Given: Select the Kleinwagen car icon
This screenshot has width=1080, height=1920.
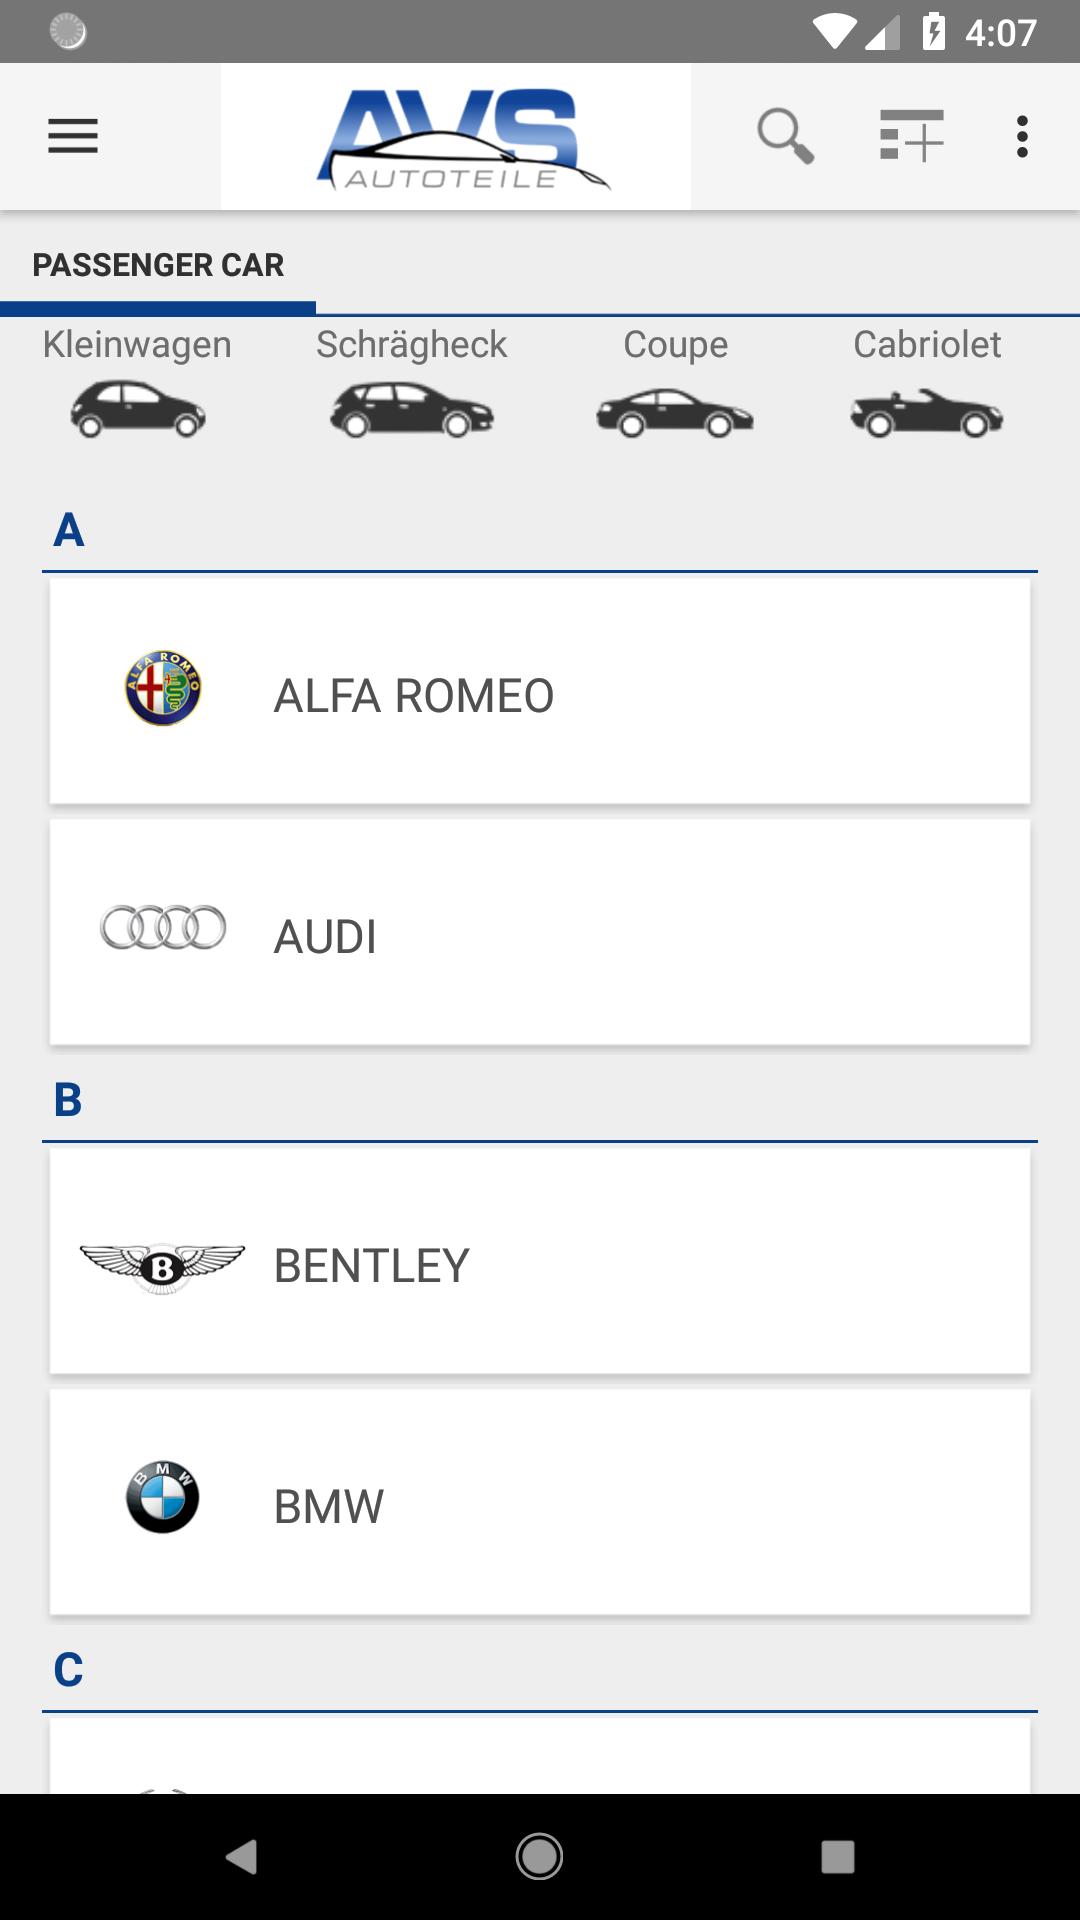Looking at the screenshot, I should 138,409.
